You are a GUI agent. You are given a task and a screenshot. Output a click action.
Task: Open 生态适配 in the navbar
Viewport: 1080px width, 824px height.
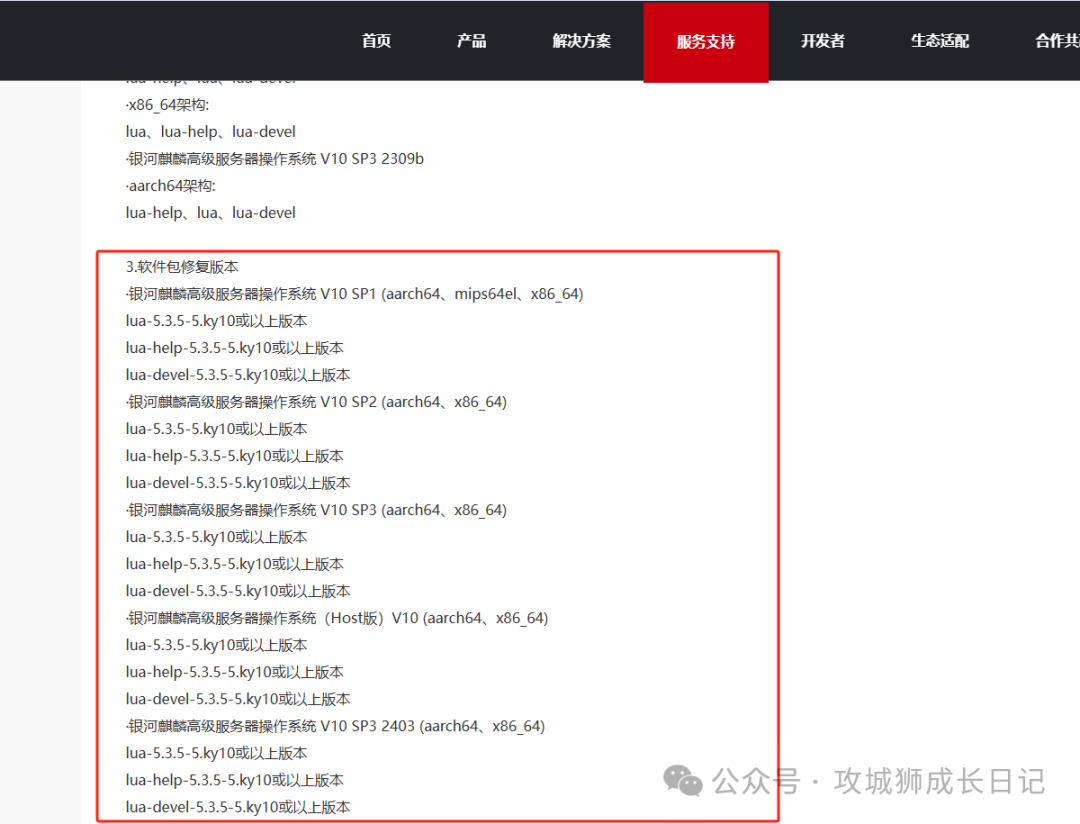pos(940,41)
